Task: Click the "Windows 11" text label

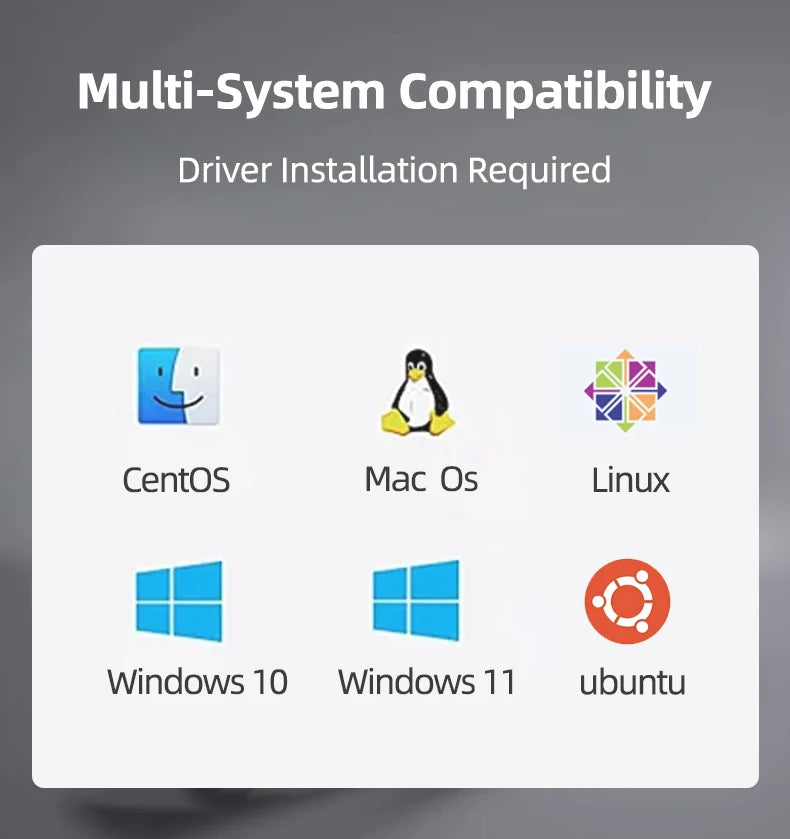Action: pyautogui.click(x=427, y=682)
